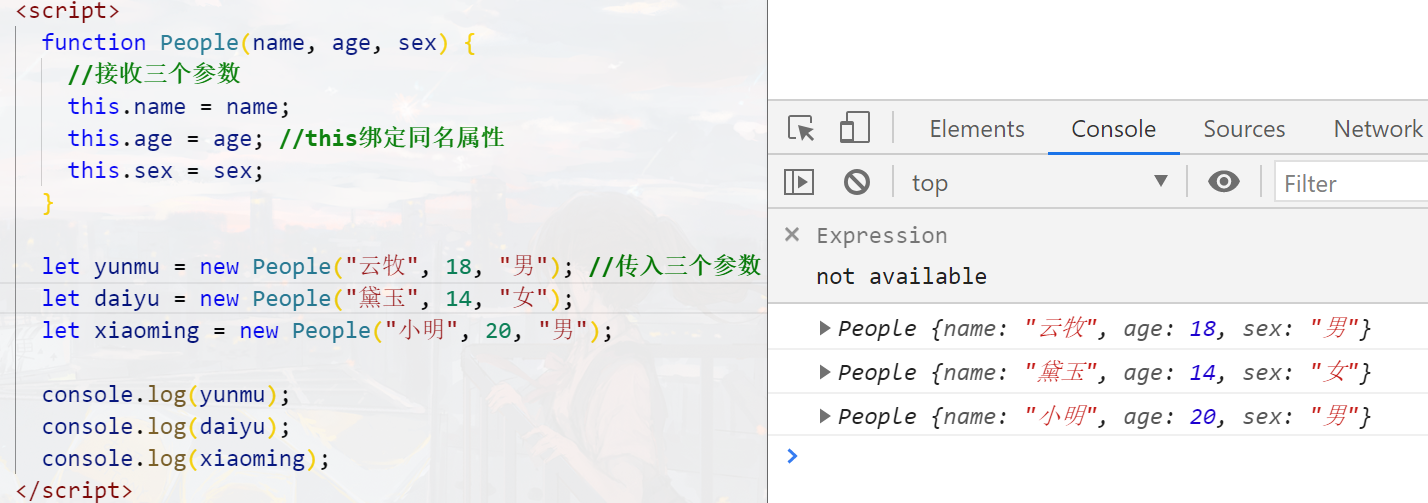Click console.log(yunmu) line
The width and height of the screenshot is (1428, 503).
tap(166, 394)
